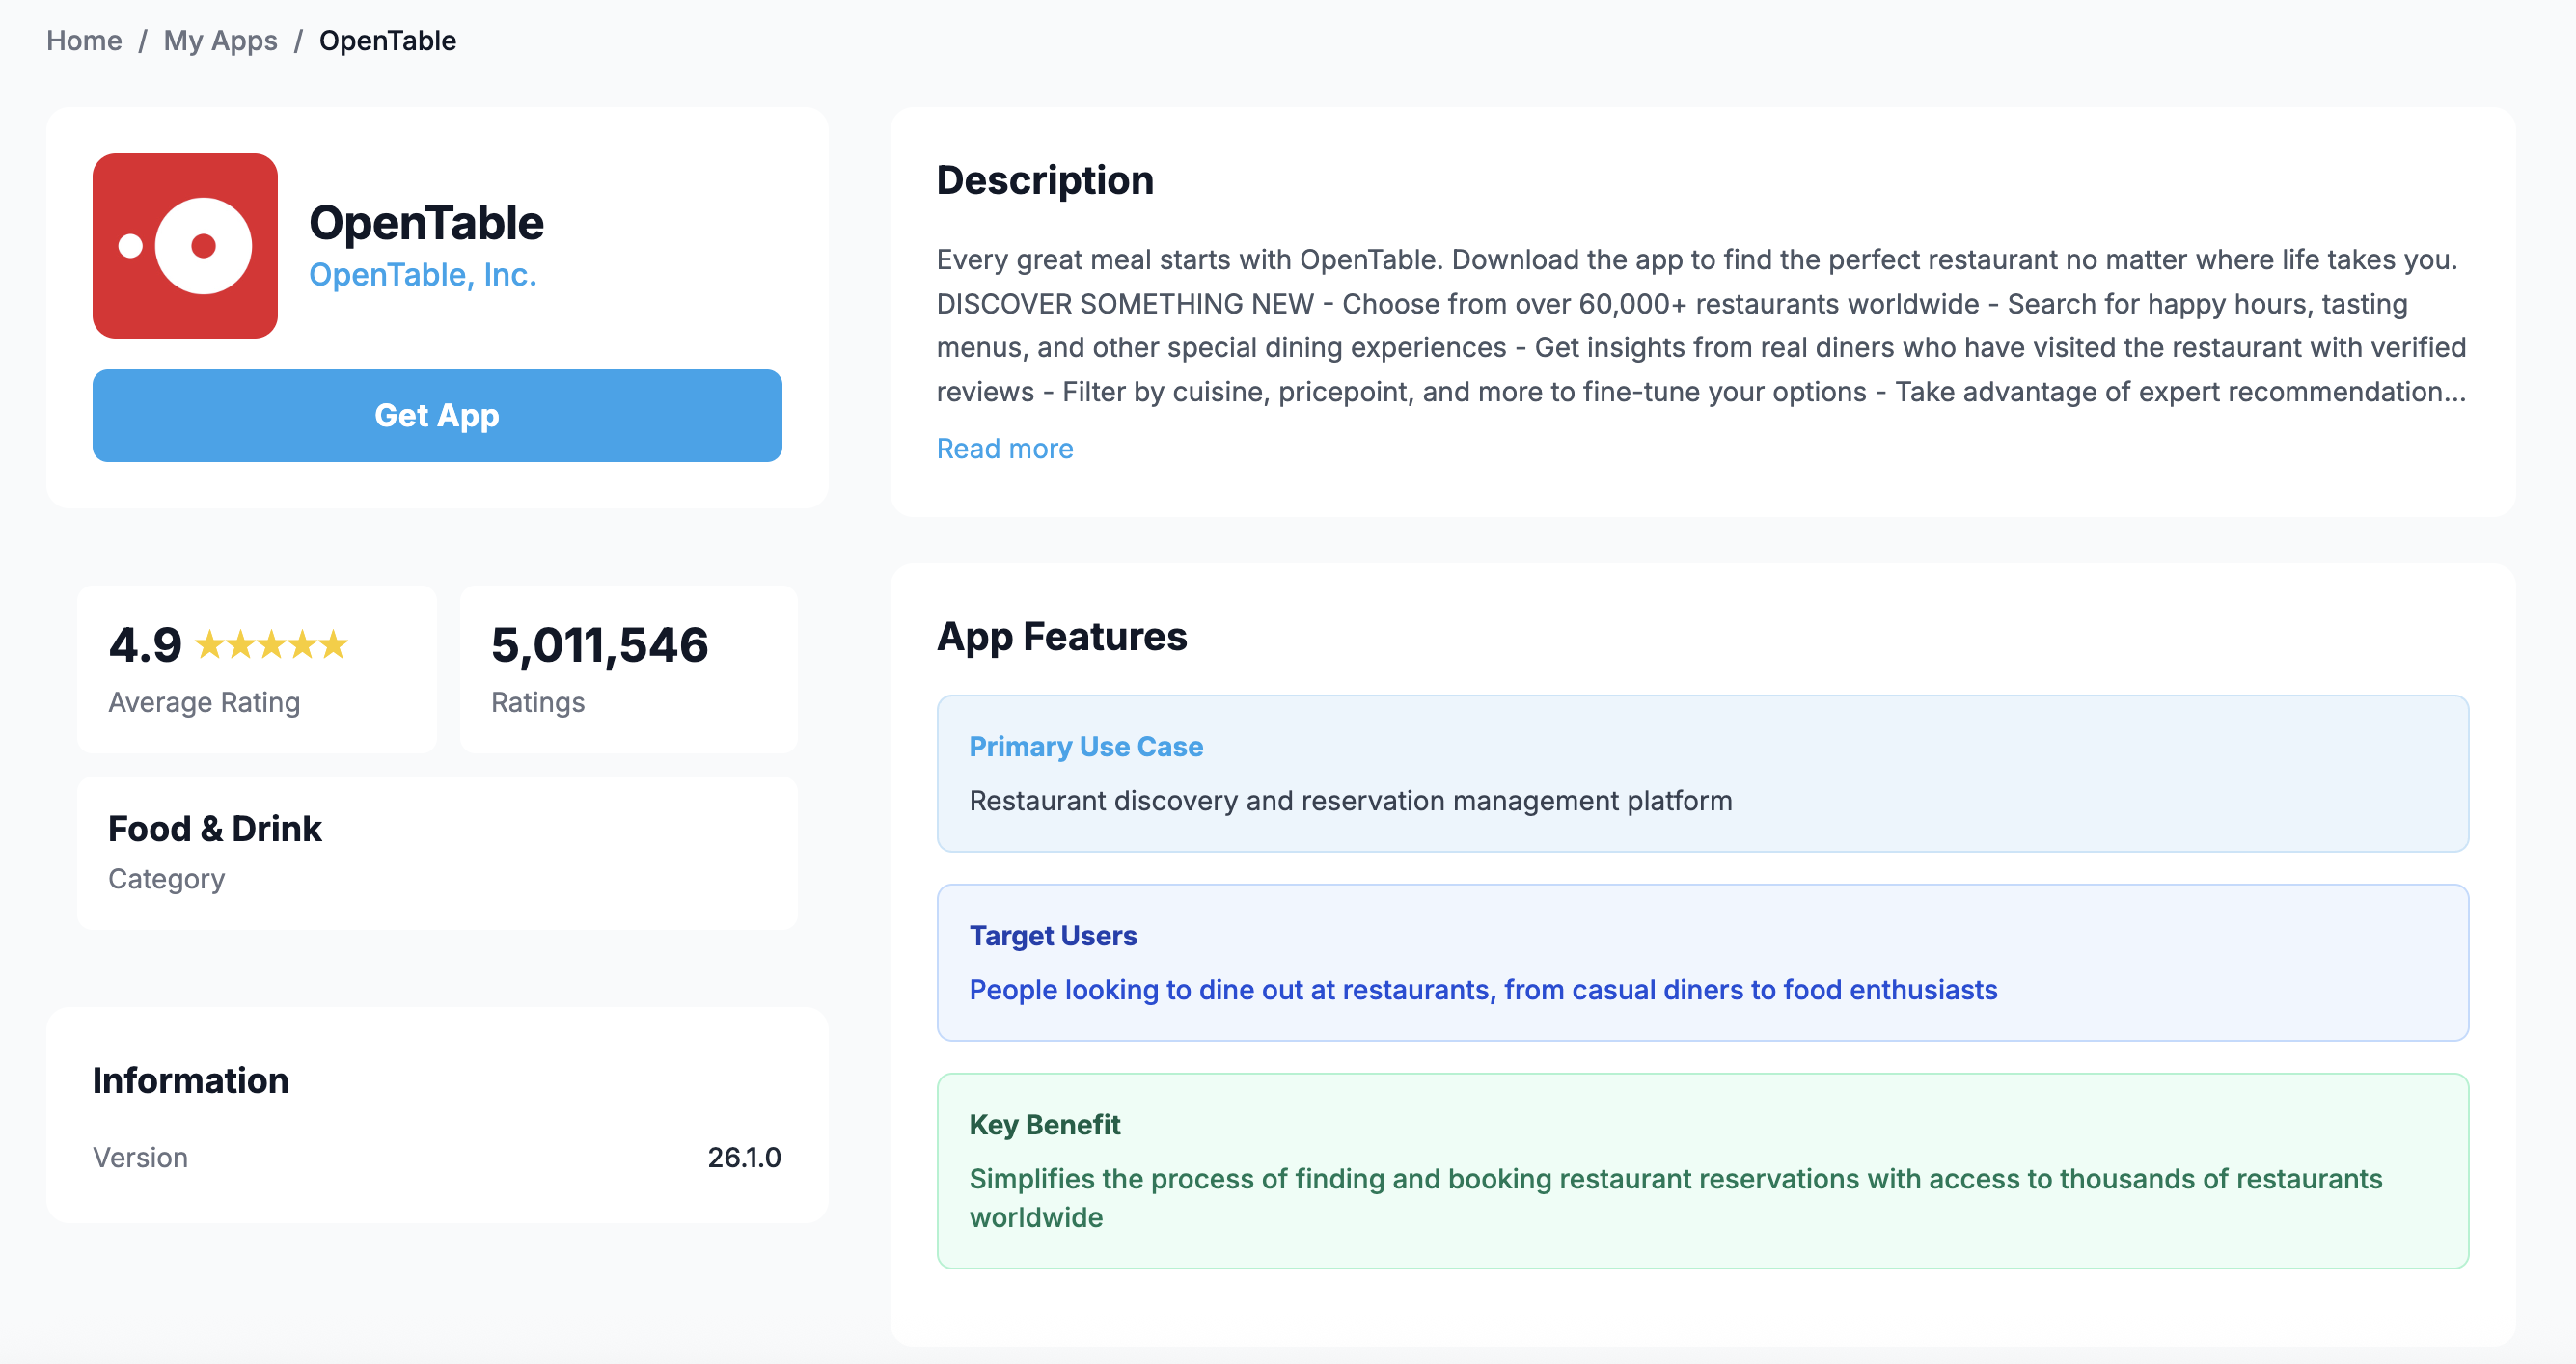Click the Key Benefit section
Screen dimensions: 2576x1364
[1043, 1124]
